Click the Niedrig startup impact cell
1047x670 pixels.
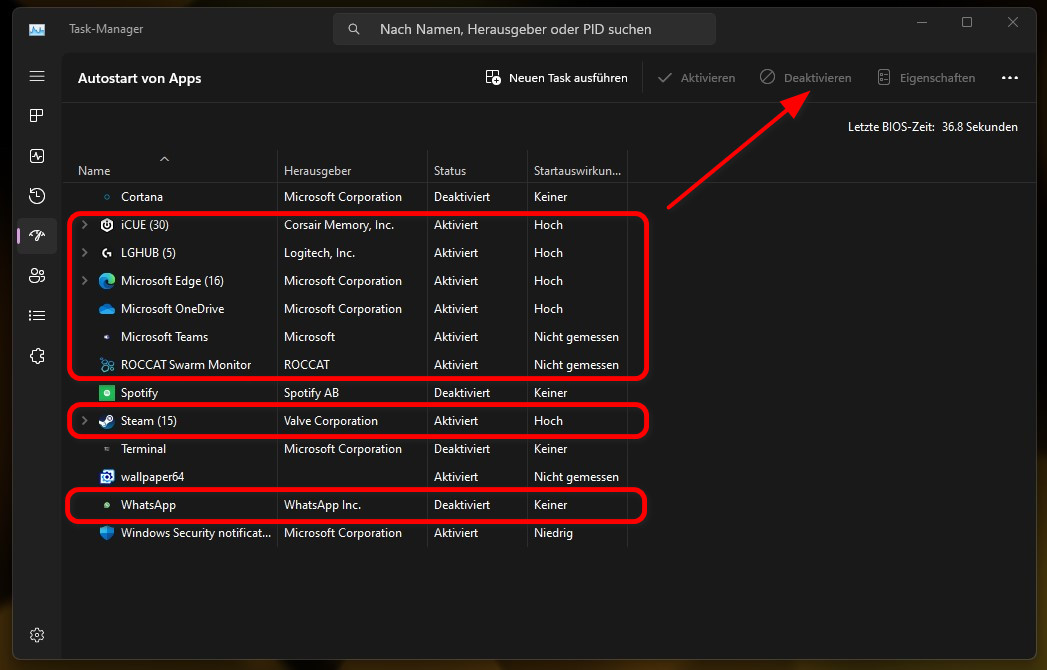(553, 533)
